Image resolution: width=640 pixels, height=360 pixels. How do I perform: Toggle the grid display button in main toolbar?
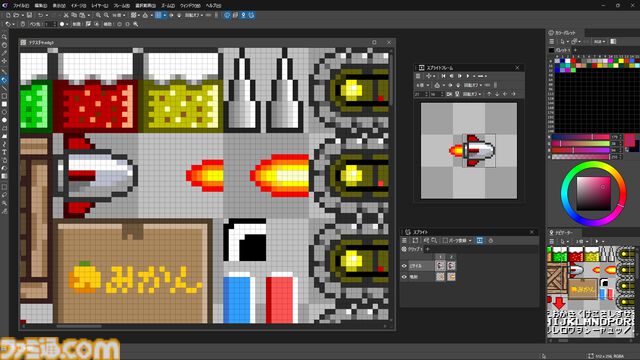[158, 15]
